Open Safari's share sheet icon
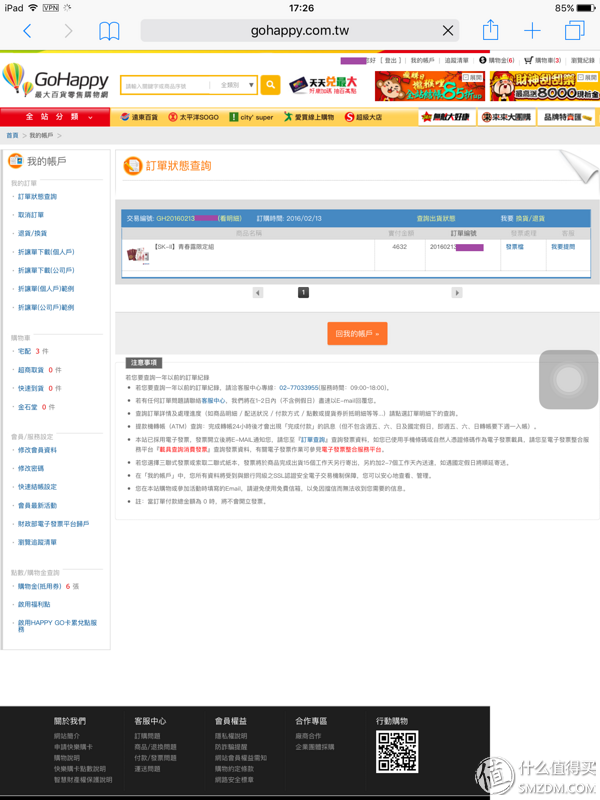 tap(490, 30)
